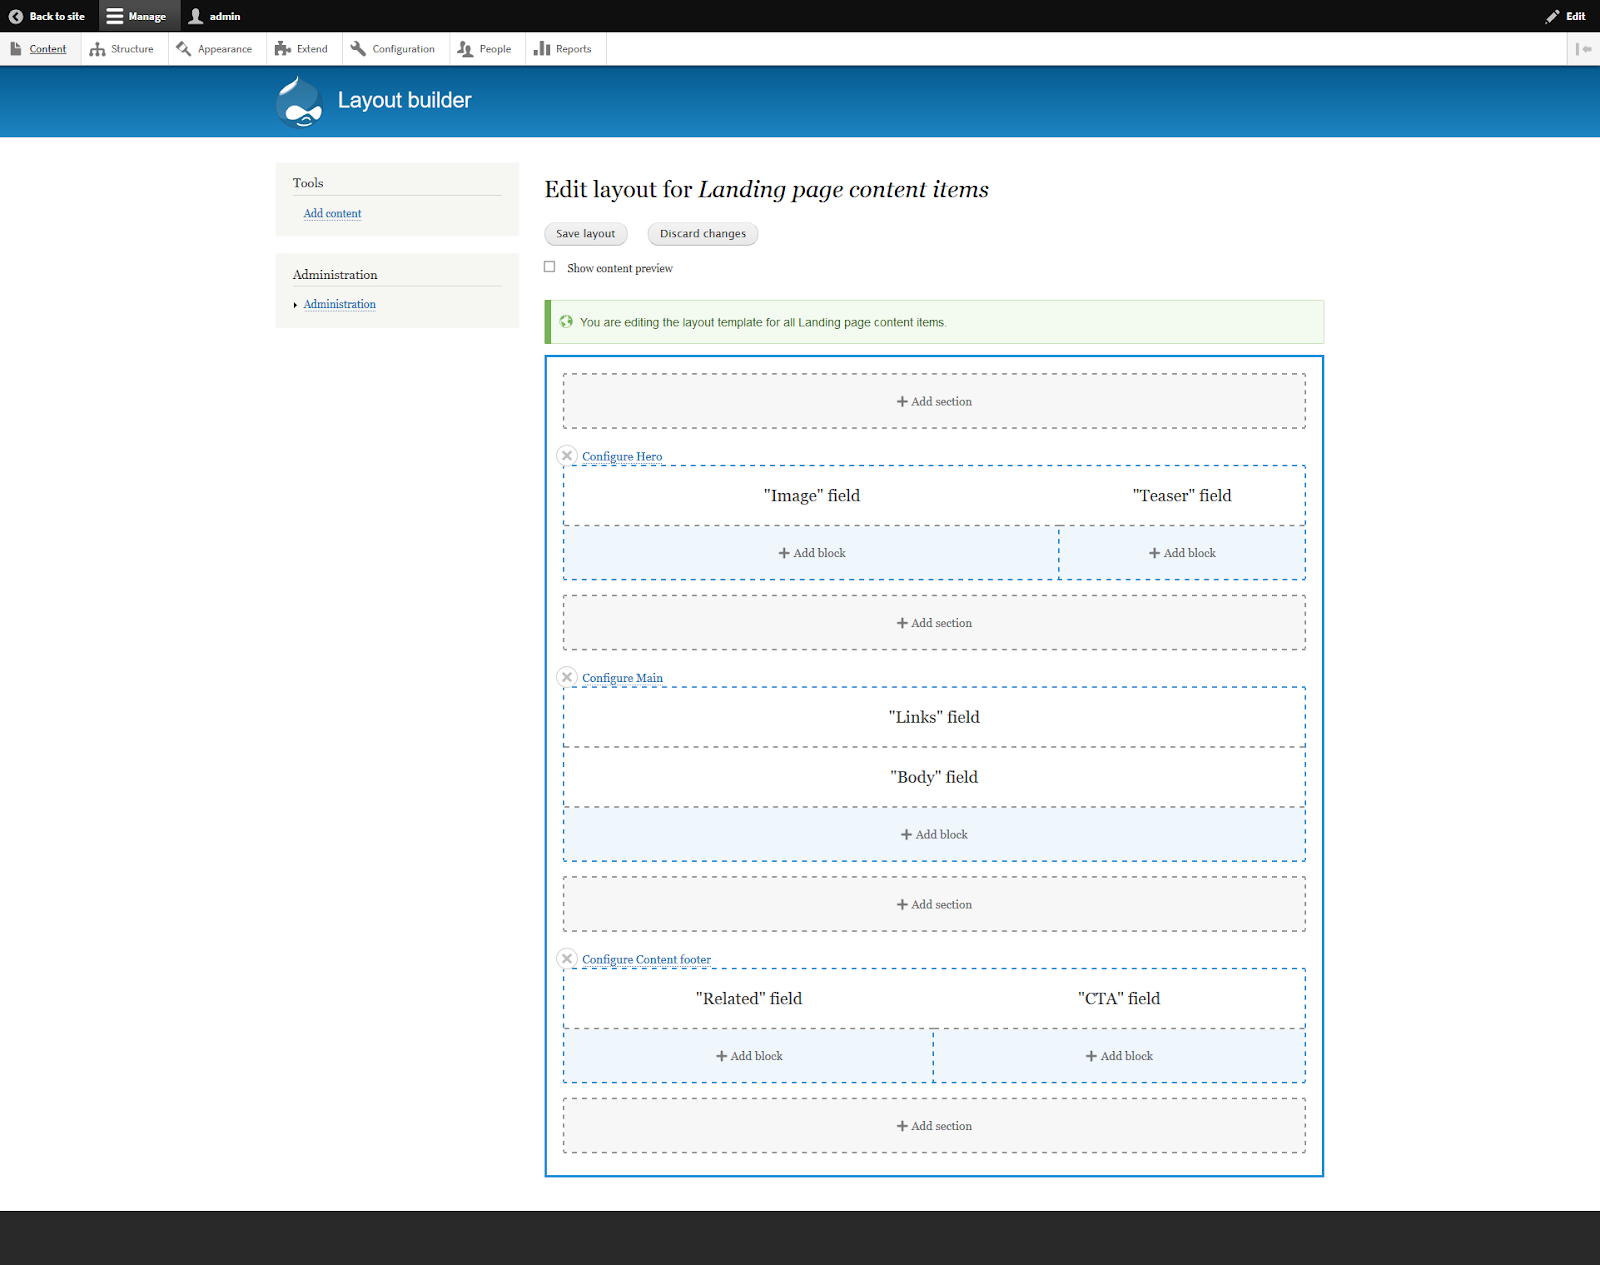The image size is (1600, 1265).
Task: Add section between Main and Content footer
Action: (934, 904)
